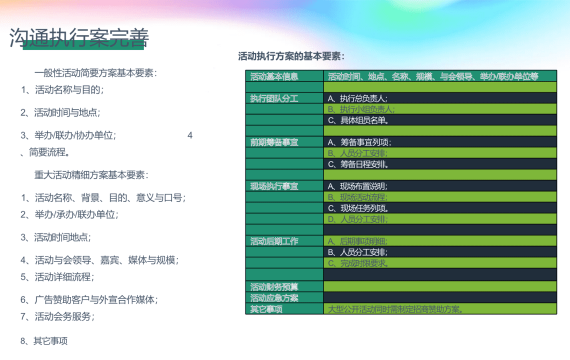Viewport: 570px width, 360px height.
Task: Select B、人员分工安排 below 筹备事宜列项
Action: point(440,153)
